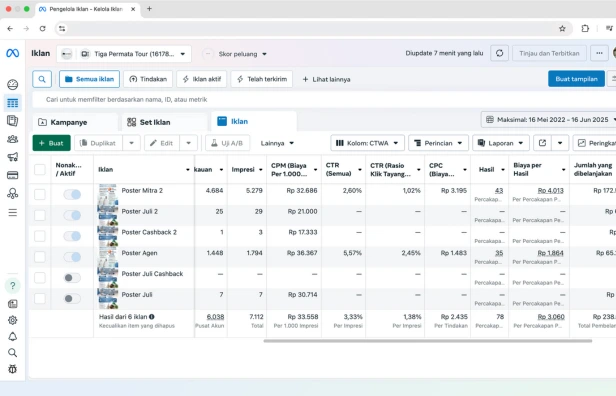The height and width of the screenshot is (396, 616).
Task: Open the help question mark icon
Action: [x=13, y=286]
